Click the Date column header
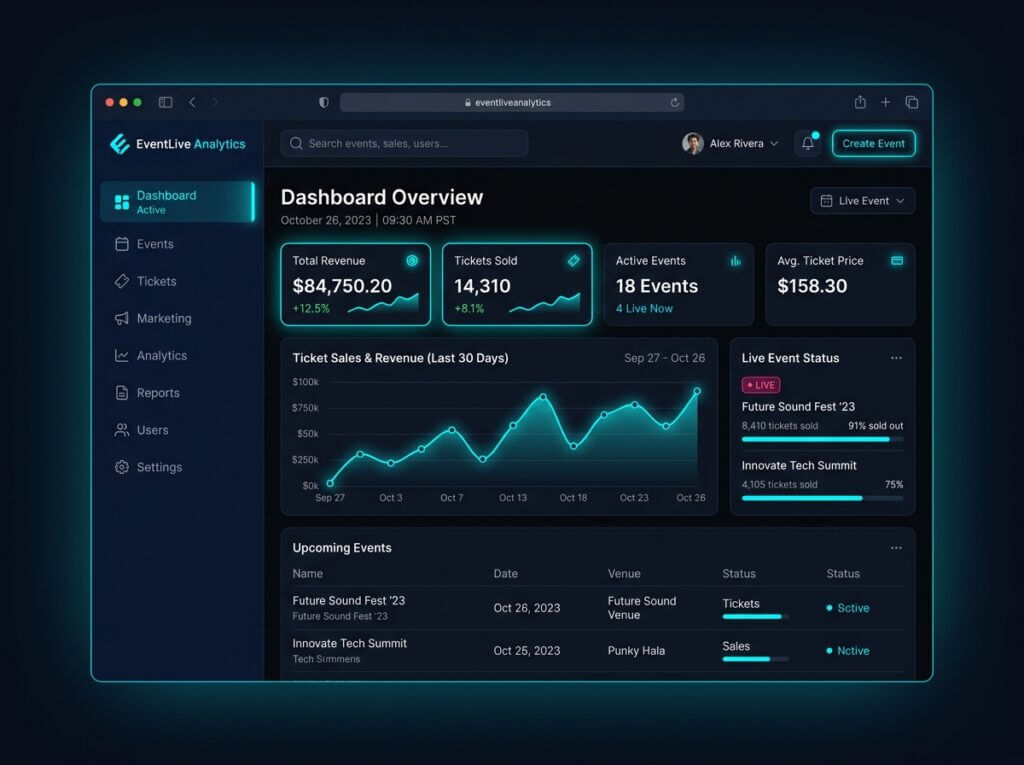This screenshot has width=1024, height=765. click(x=505, y=574)
